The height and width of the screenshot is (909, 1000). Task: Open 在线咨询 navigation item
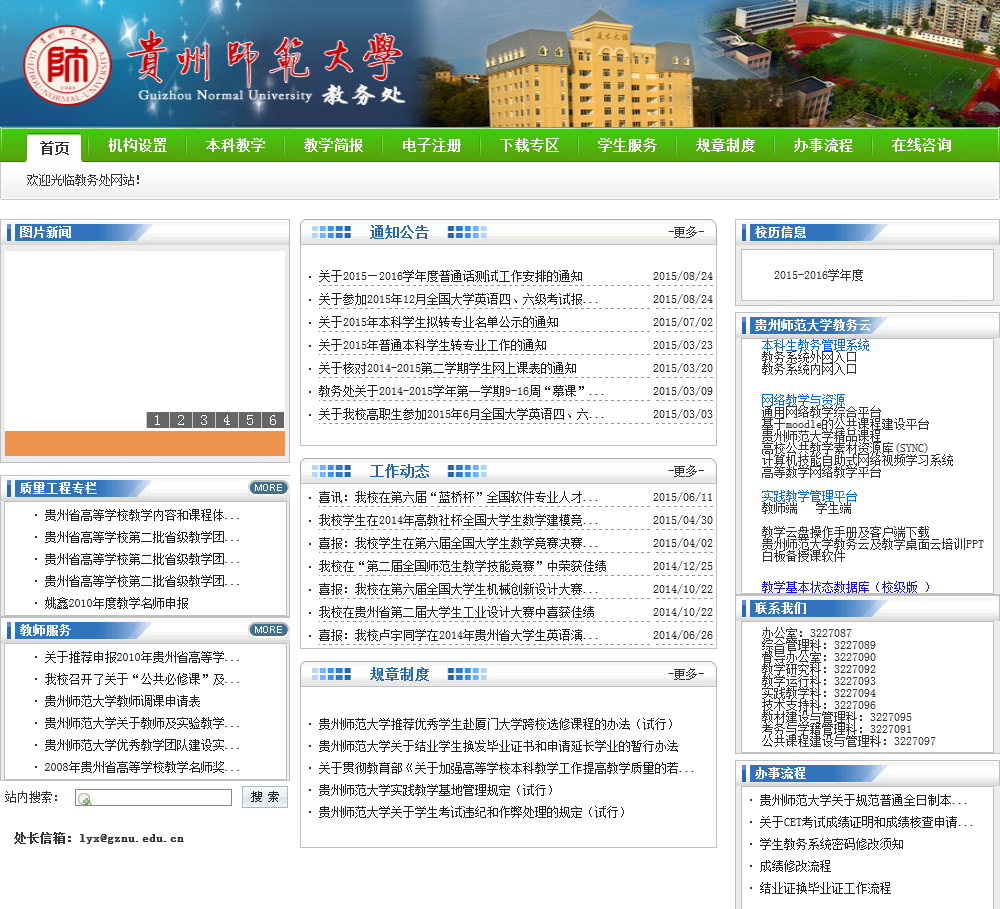(x=922, y=145)
